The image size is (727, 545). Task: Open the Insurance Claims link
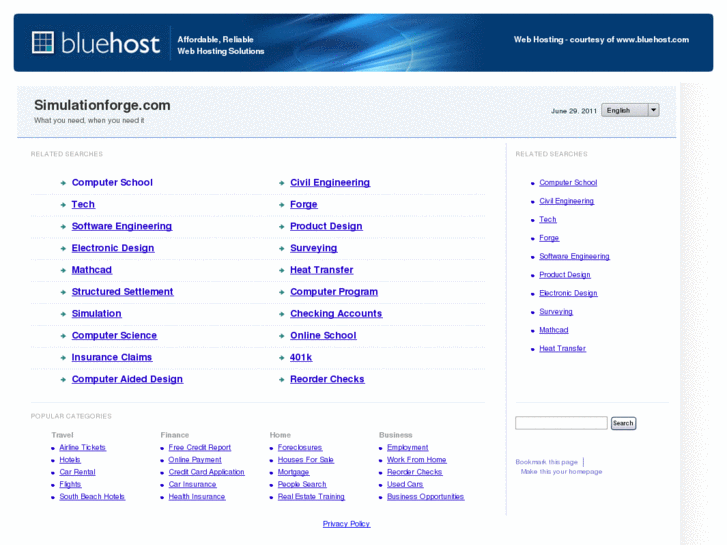[x=112, y=357]
